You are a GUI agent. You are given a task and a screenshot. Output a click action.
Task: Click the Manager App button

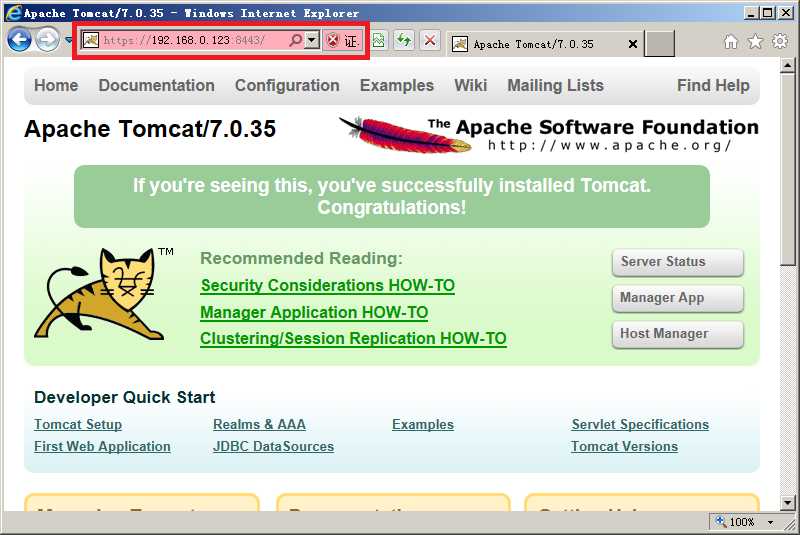point(678,298)
